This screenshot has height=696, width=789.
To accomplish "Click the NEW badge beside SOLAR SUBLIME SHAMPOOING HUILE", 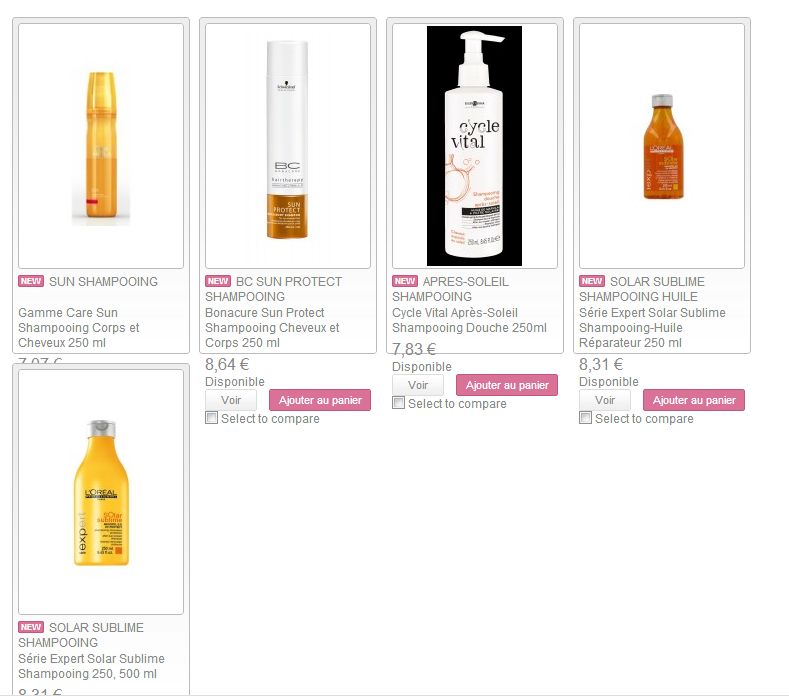I will (x=592, y=281).
